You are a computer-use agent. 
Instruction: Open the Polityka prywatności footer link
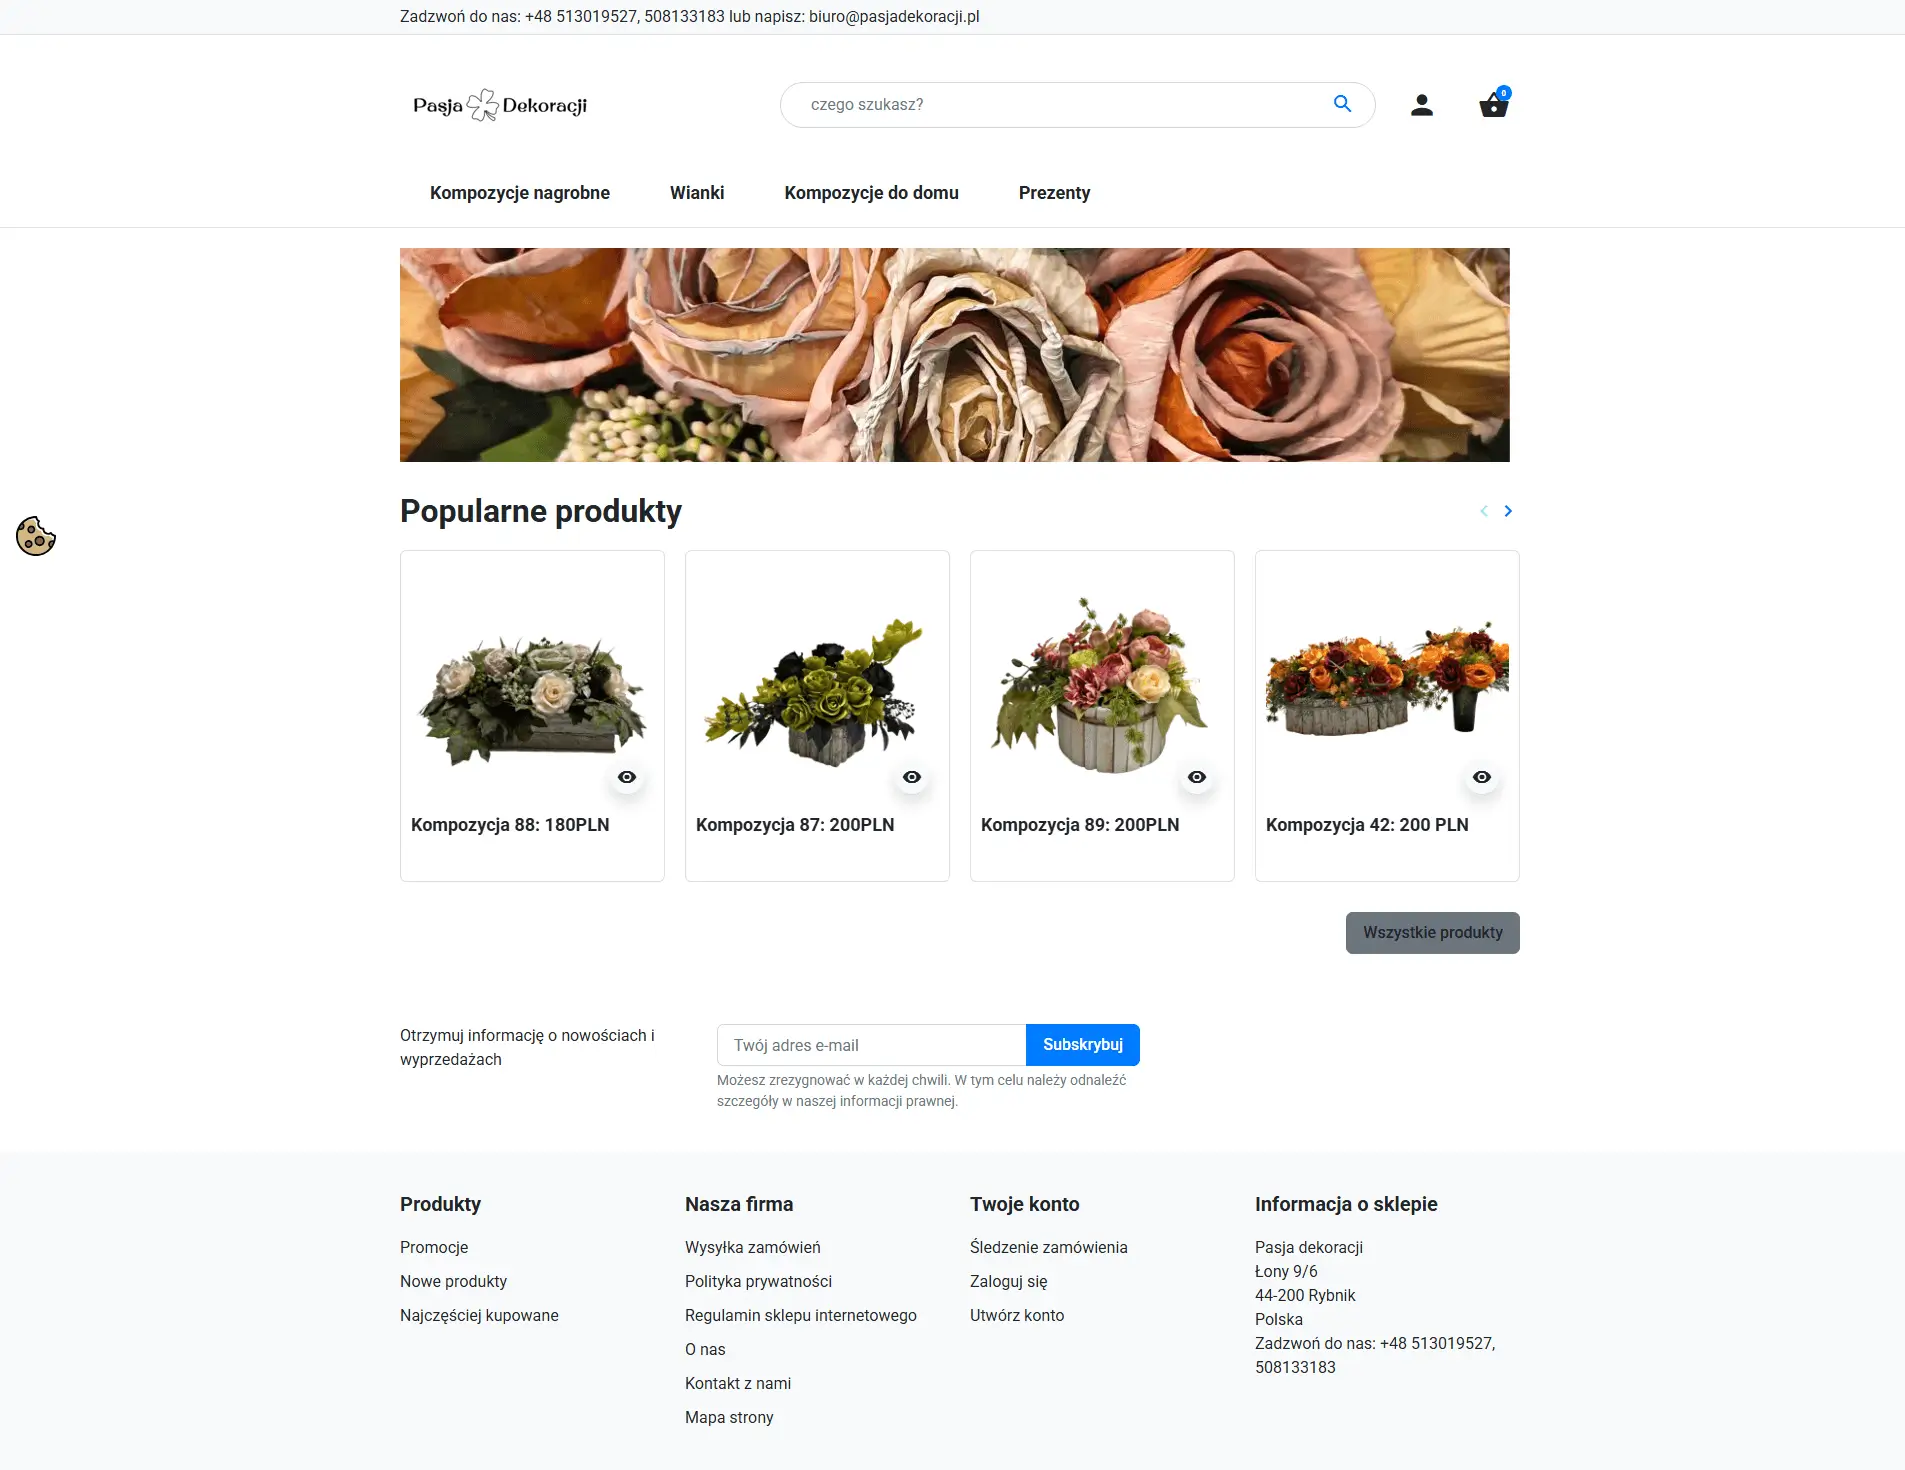758,1281
